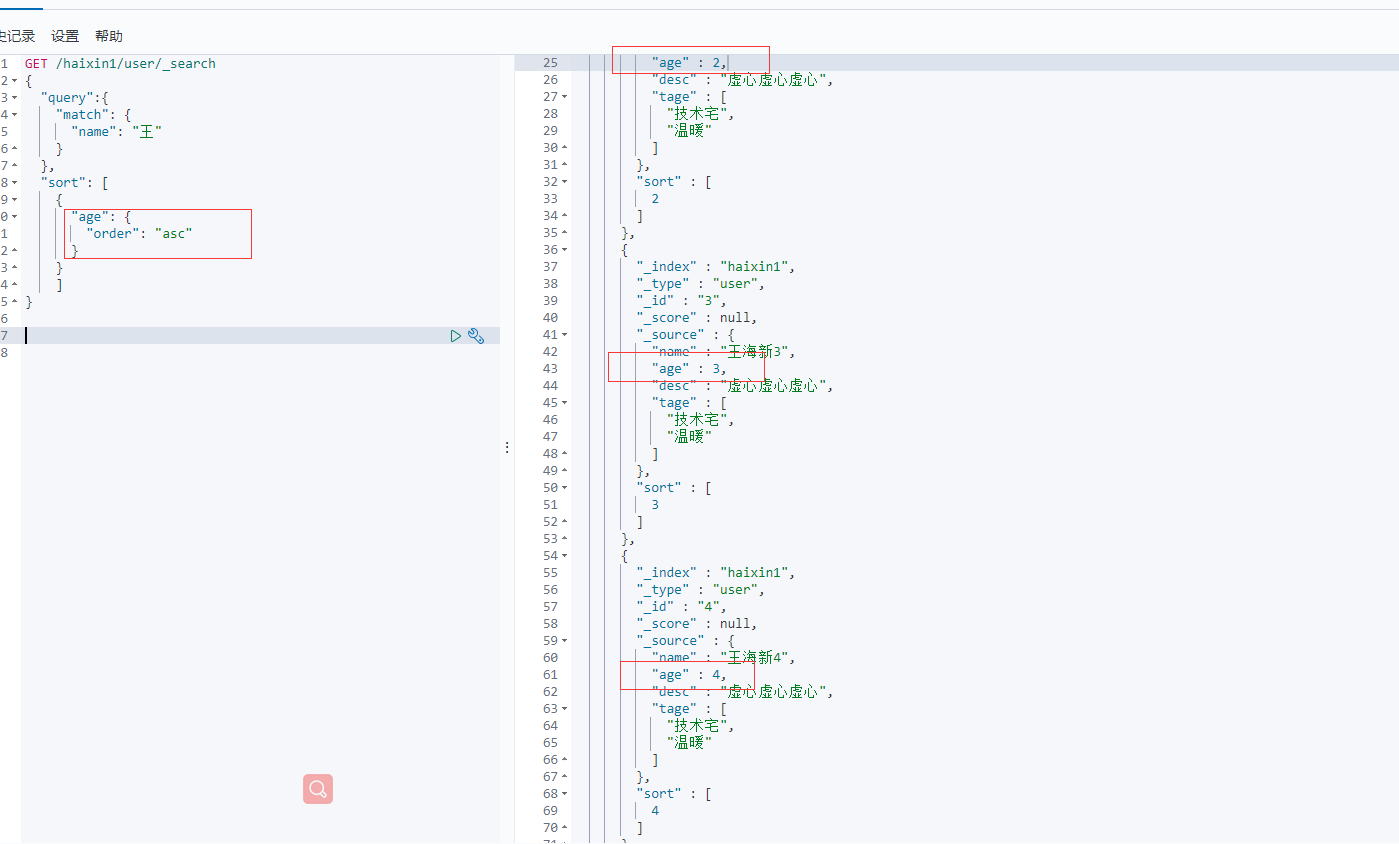Open the 设置 menu

coord(65,36)
